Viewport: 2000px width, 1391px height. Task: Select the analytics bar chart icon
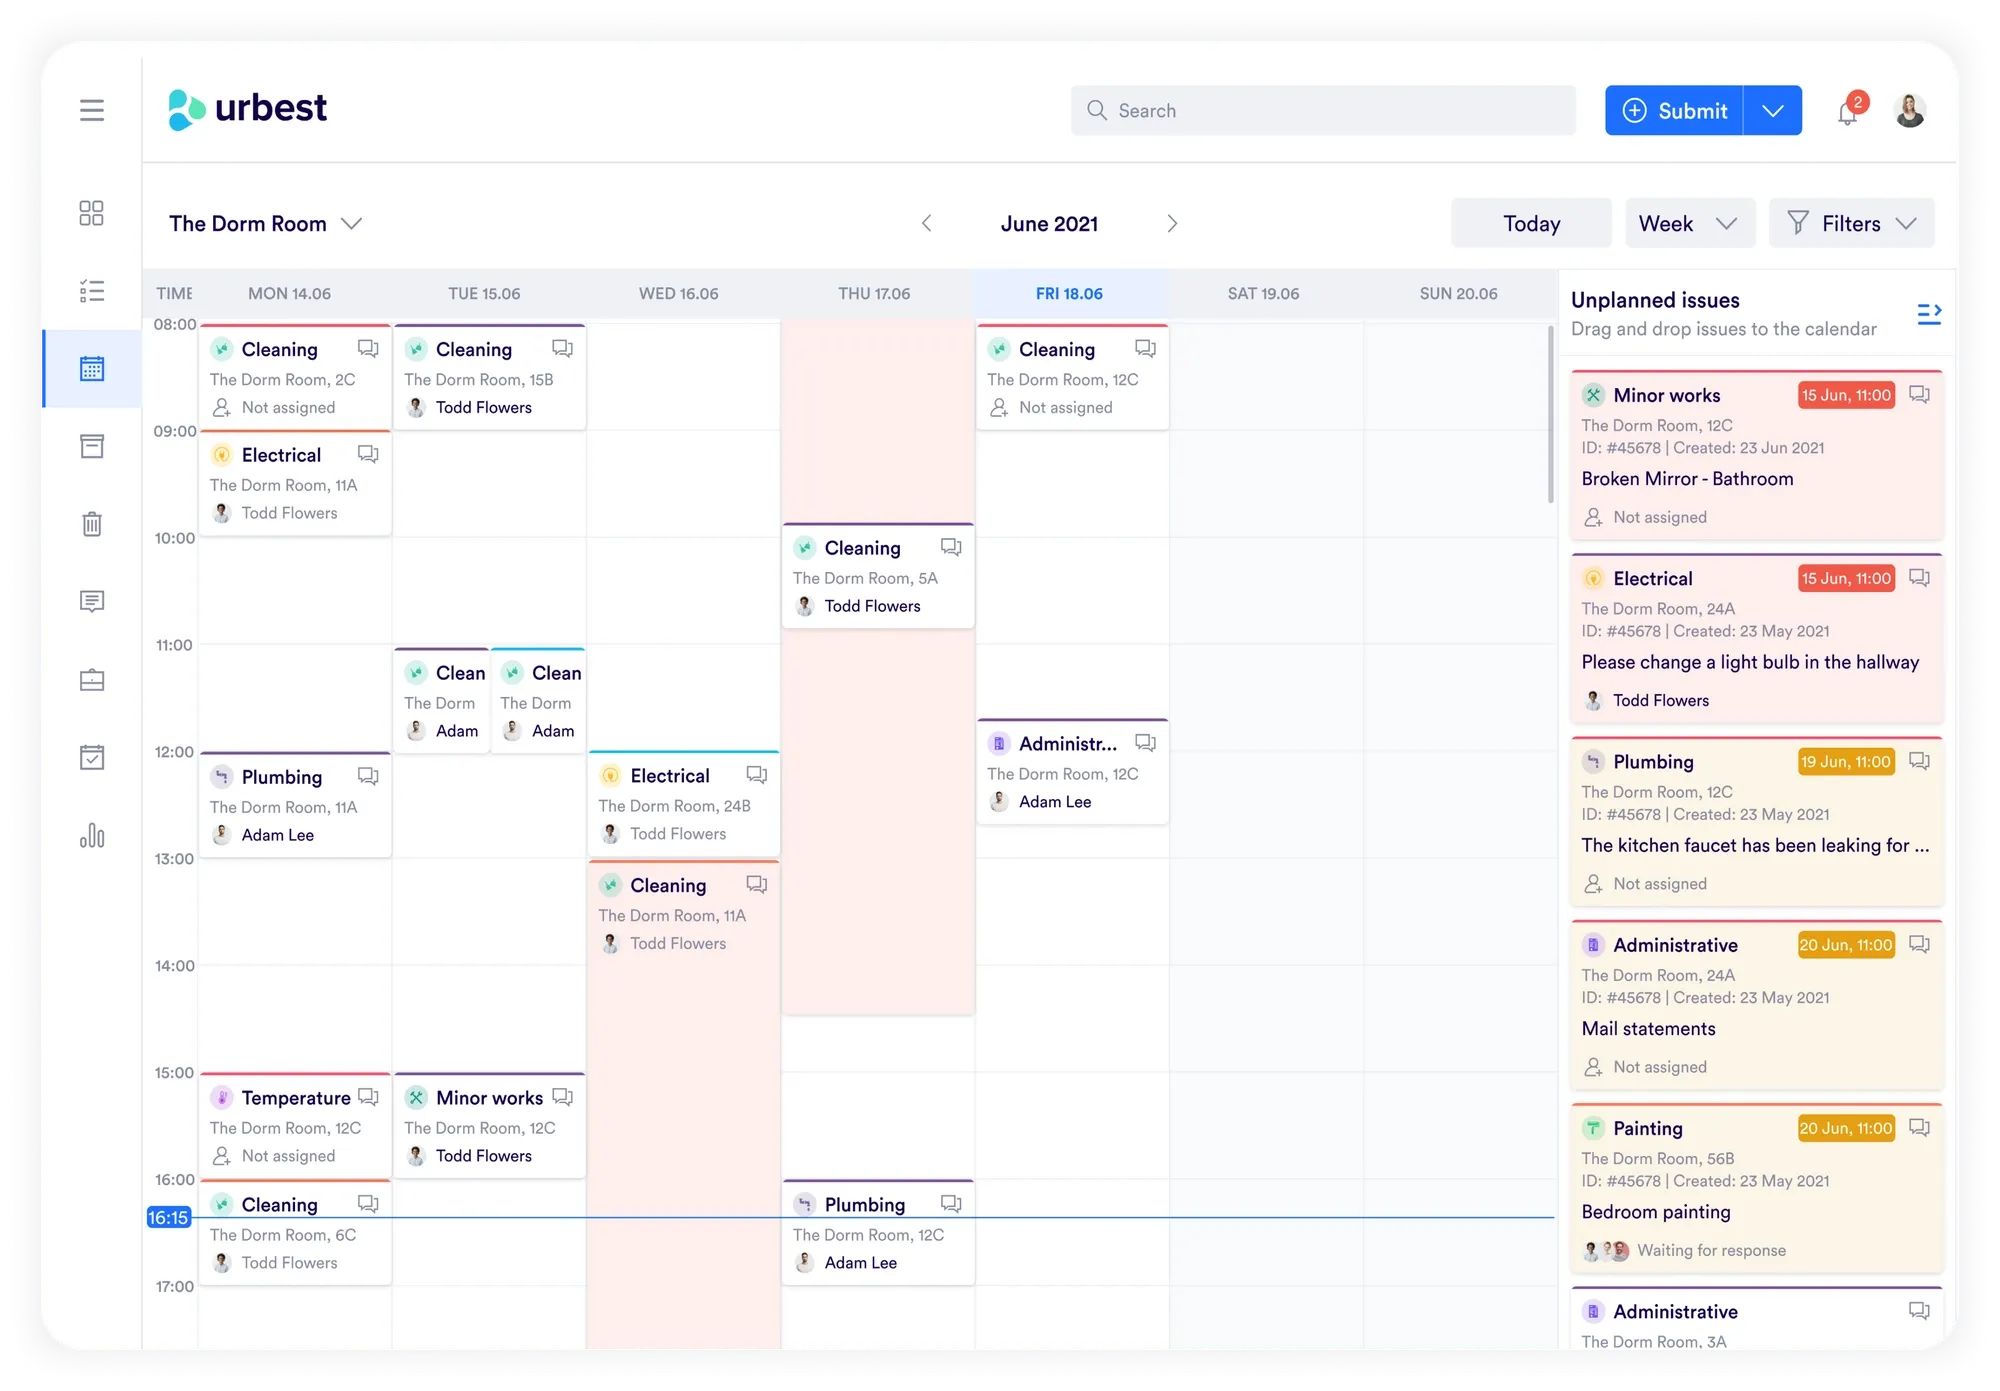(92, 836)
